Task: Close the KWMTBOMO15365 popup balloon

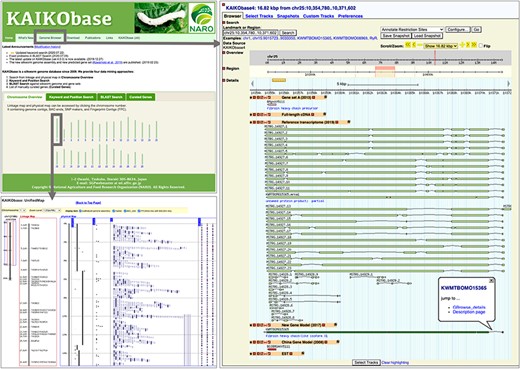Action: tap(491, 281)
